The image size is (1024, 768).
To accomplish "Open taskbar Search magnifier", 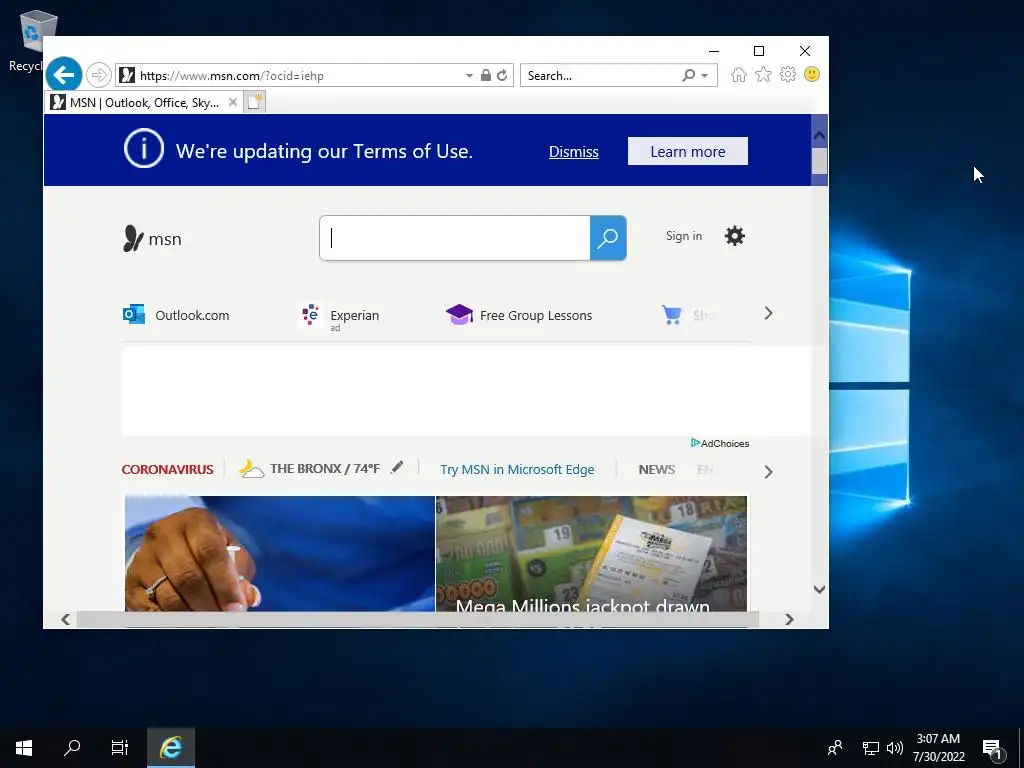I will click(x=72, y=748).
